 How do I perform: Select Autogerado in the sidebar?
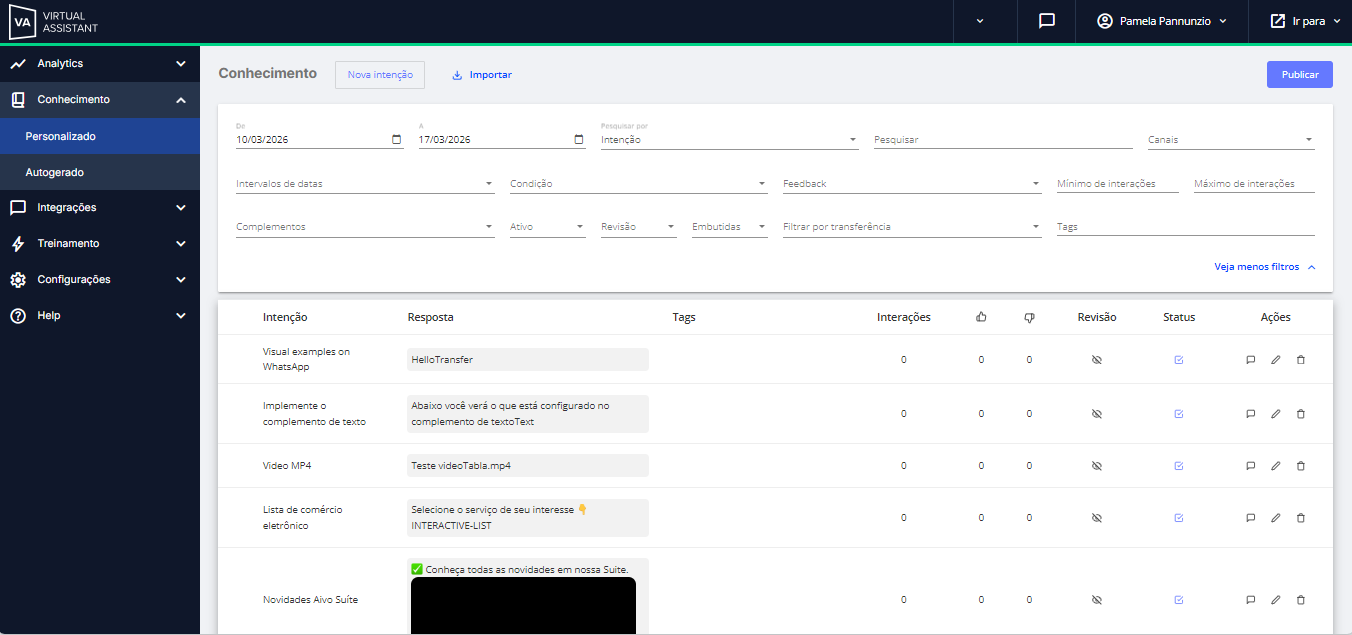pos(55,173)
